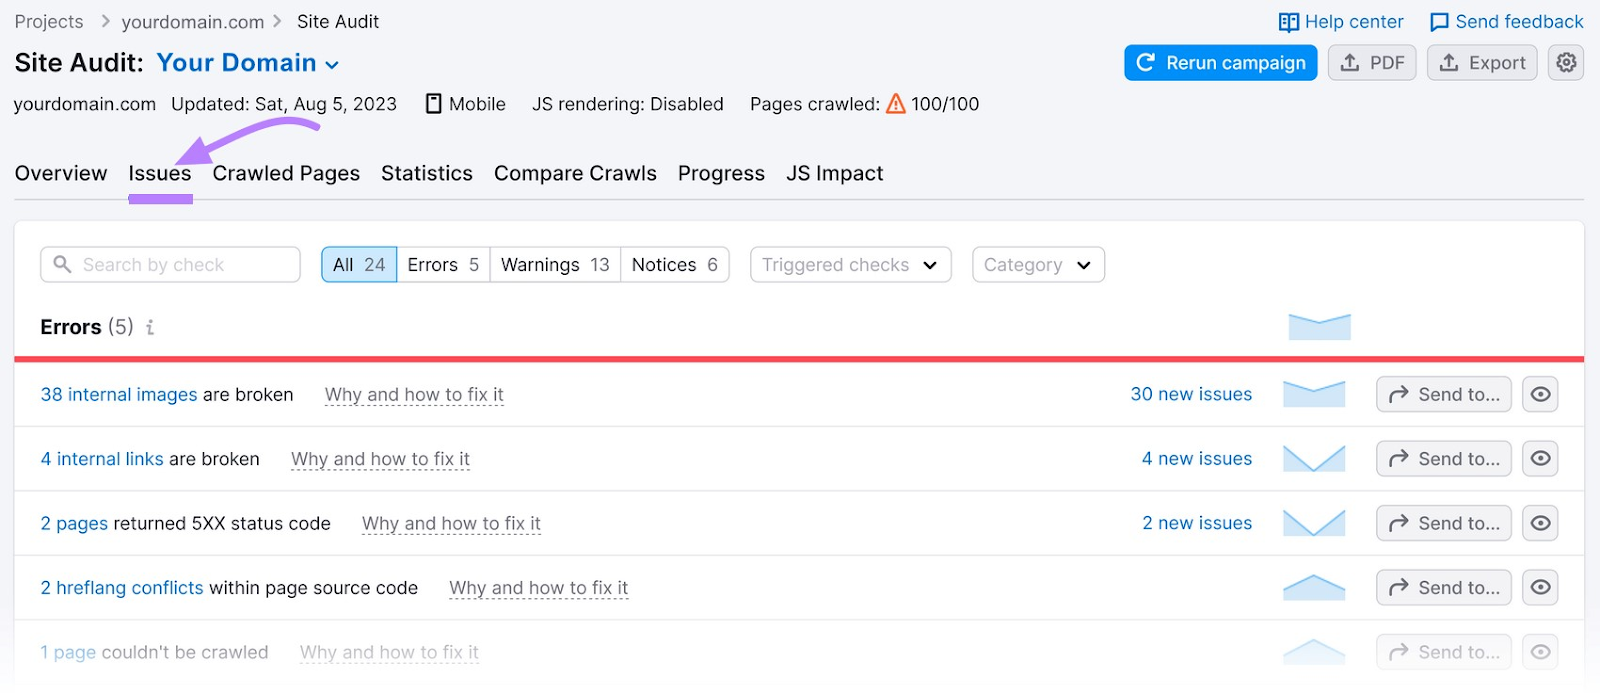Click the trend graph for 5XX status code
1600x694 pixels.
point(1314,523)
